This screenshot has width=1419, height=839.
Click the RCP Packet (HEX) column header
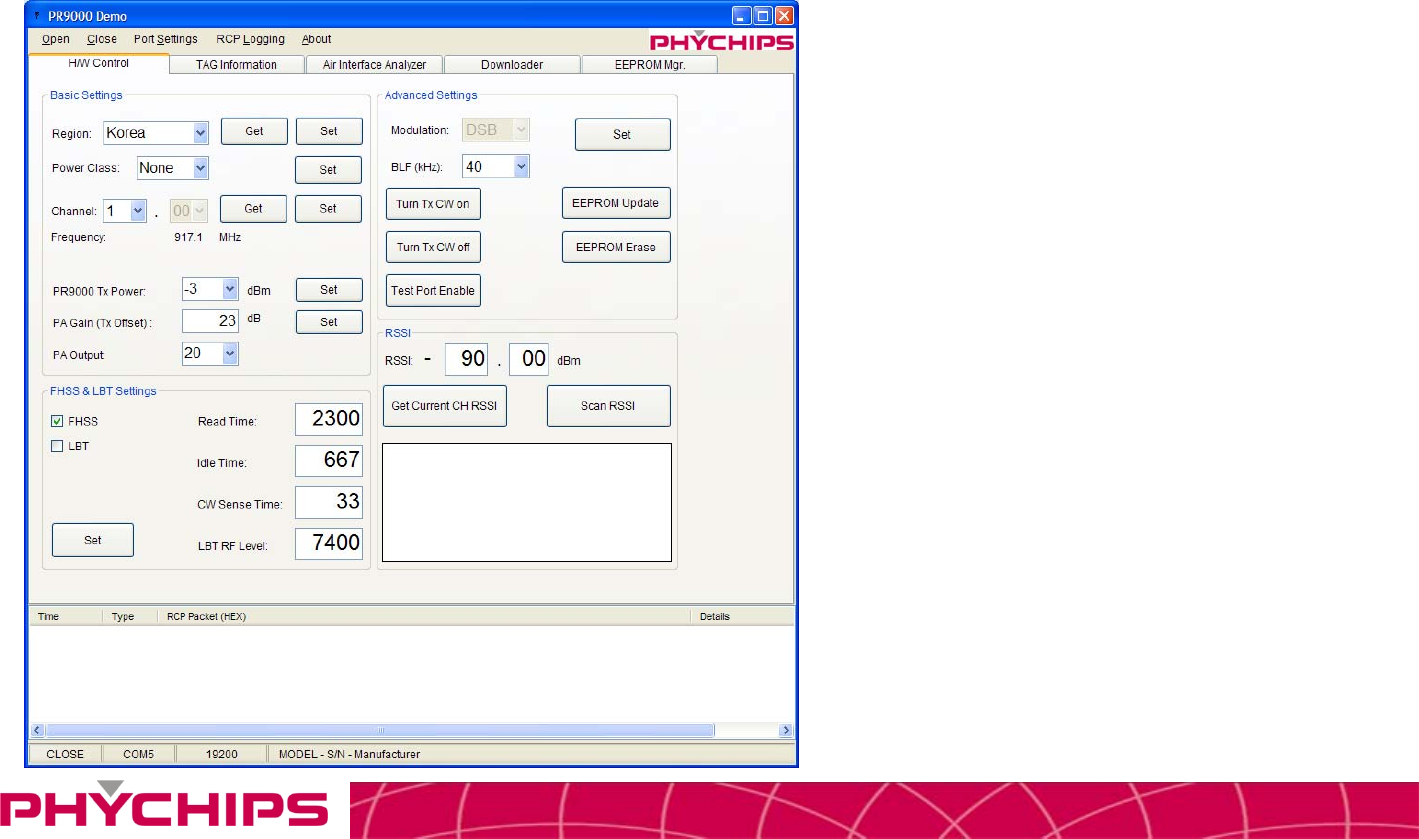click(x=424, y=616)
